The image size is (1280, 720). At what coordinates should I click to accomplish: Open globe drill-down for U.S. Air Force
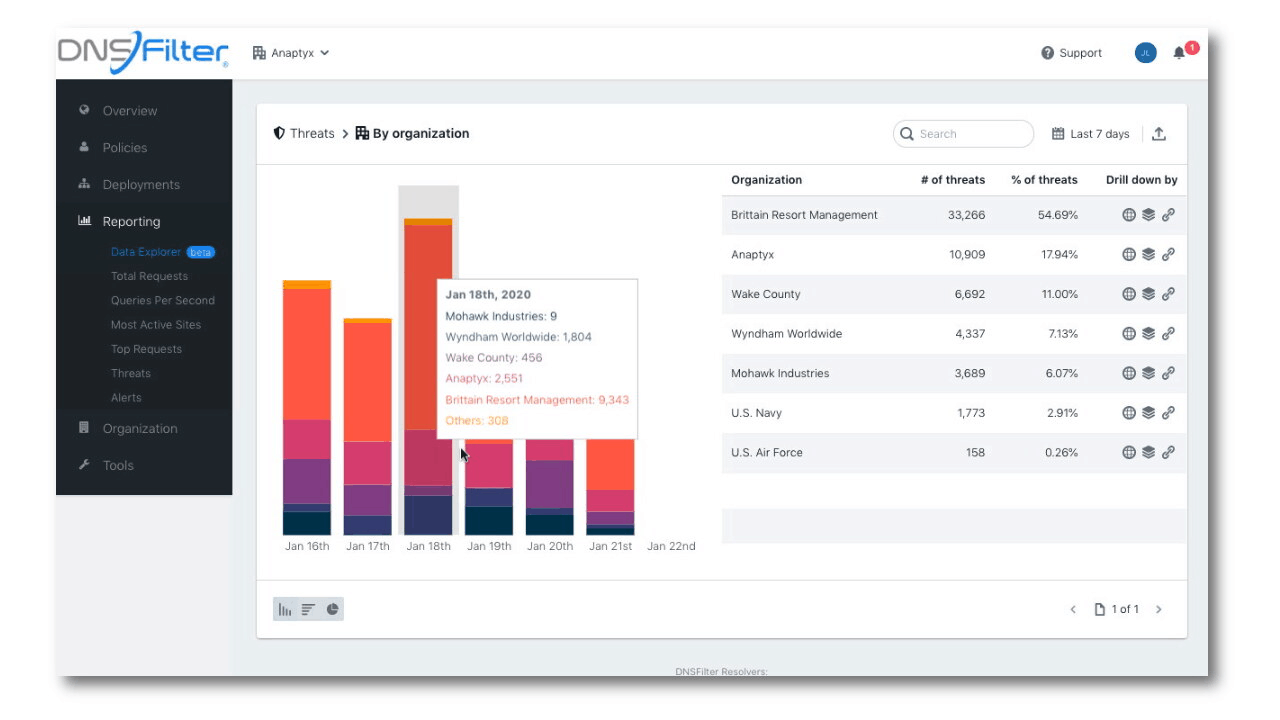point(1129,452)
